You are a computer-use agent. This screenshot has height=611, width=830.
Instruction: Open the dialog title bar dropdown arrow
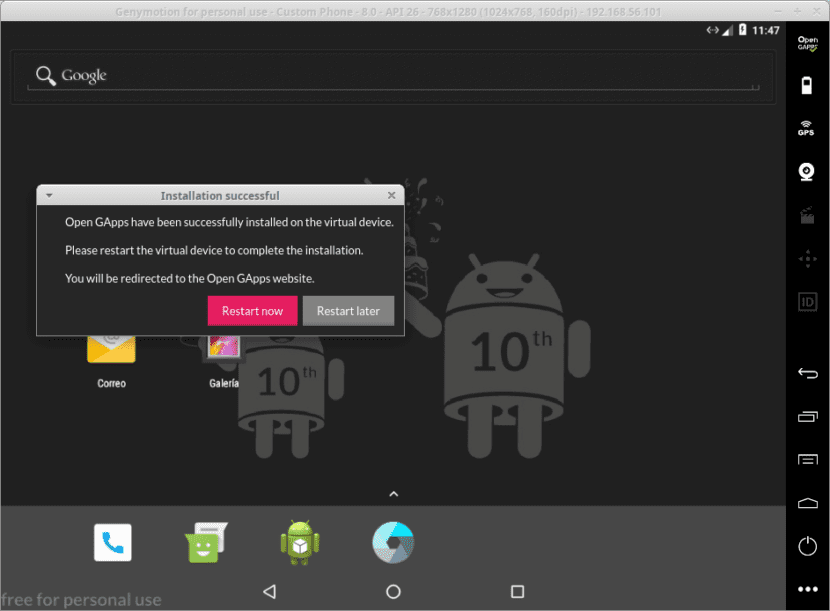49,196
